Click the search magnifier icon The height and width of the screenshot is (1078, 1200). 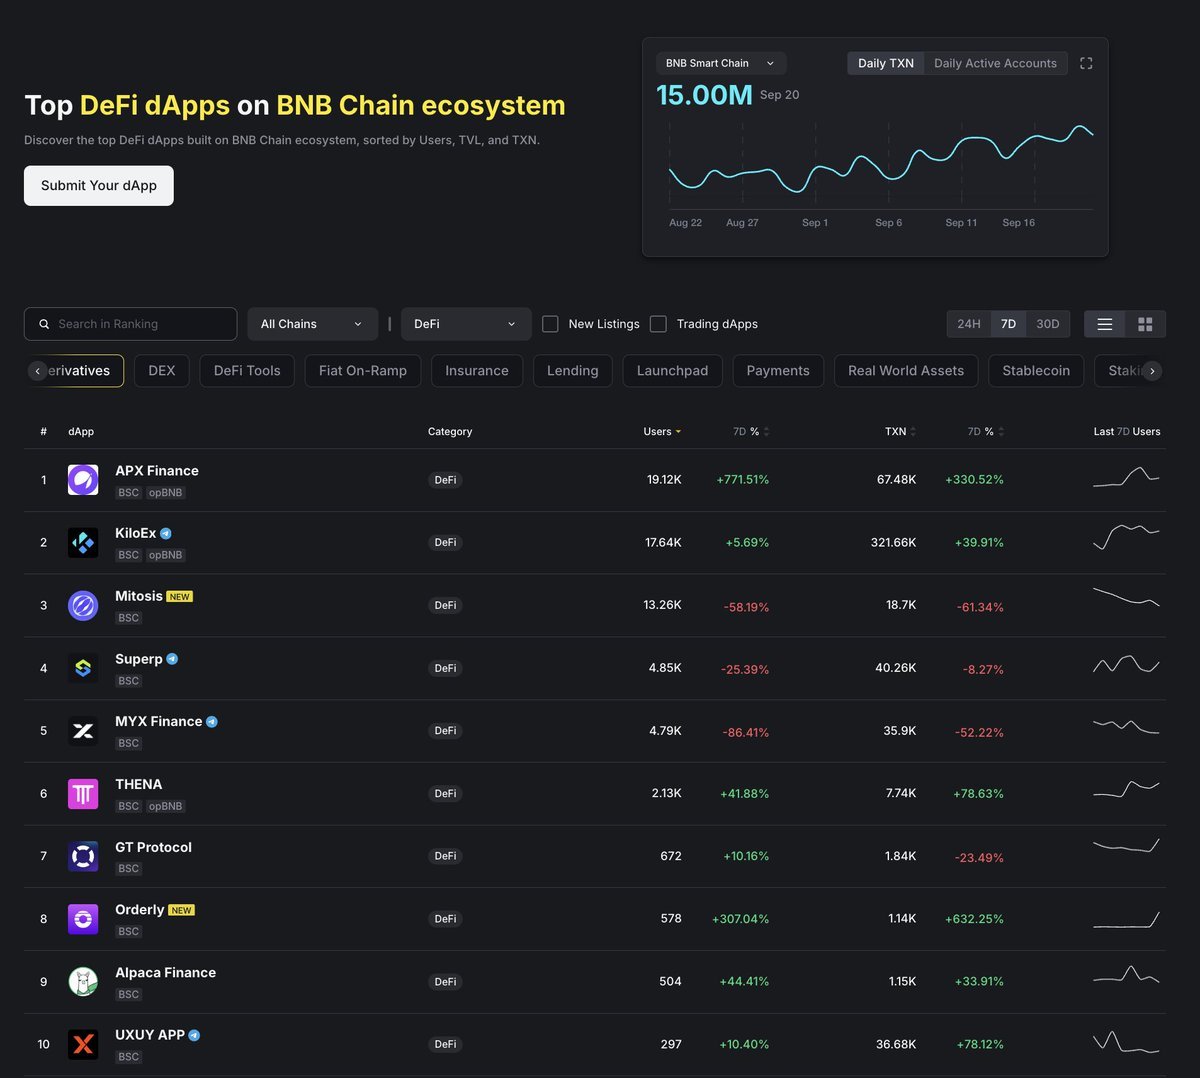44,324
